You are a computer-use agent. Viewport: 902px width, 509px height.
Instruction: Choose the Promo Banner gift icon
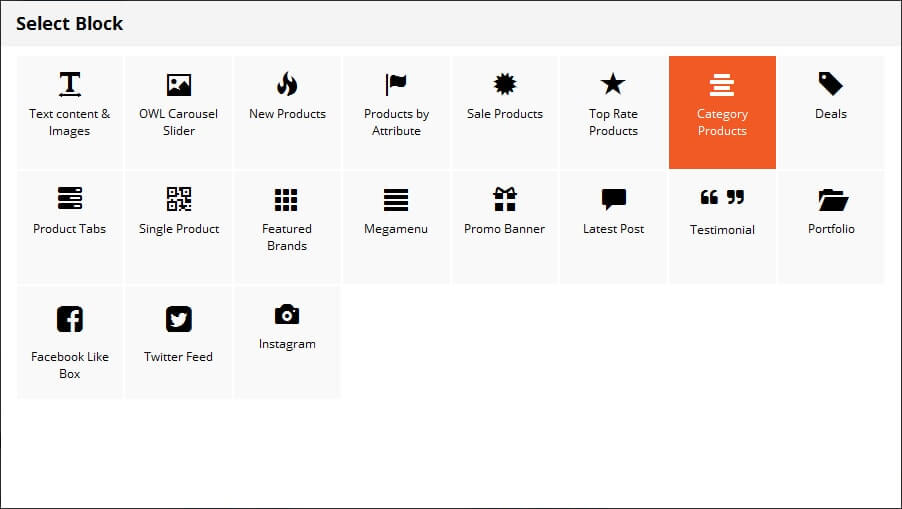[504, 199]
